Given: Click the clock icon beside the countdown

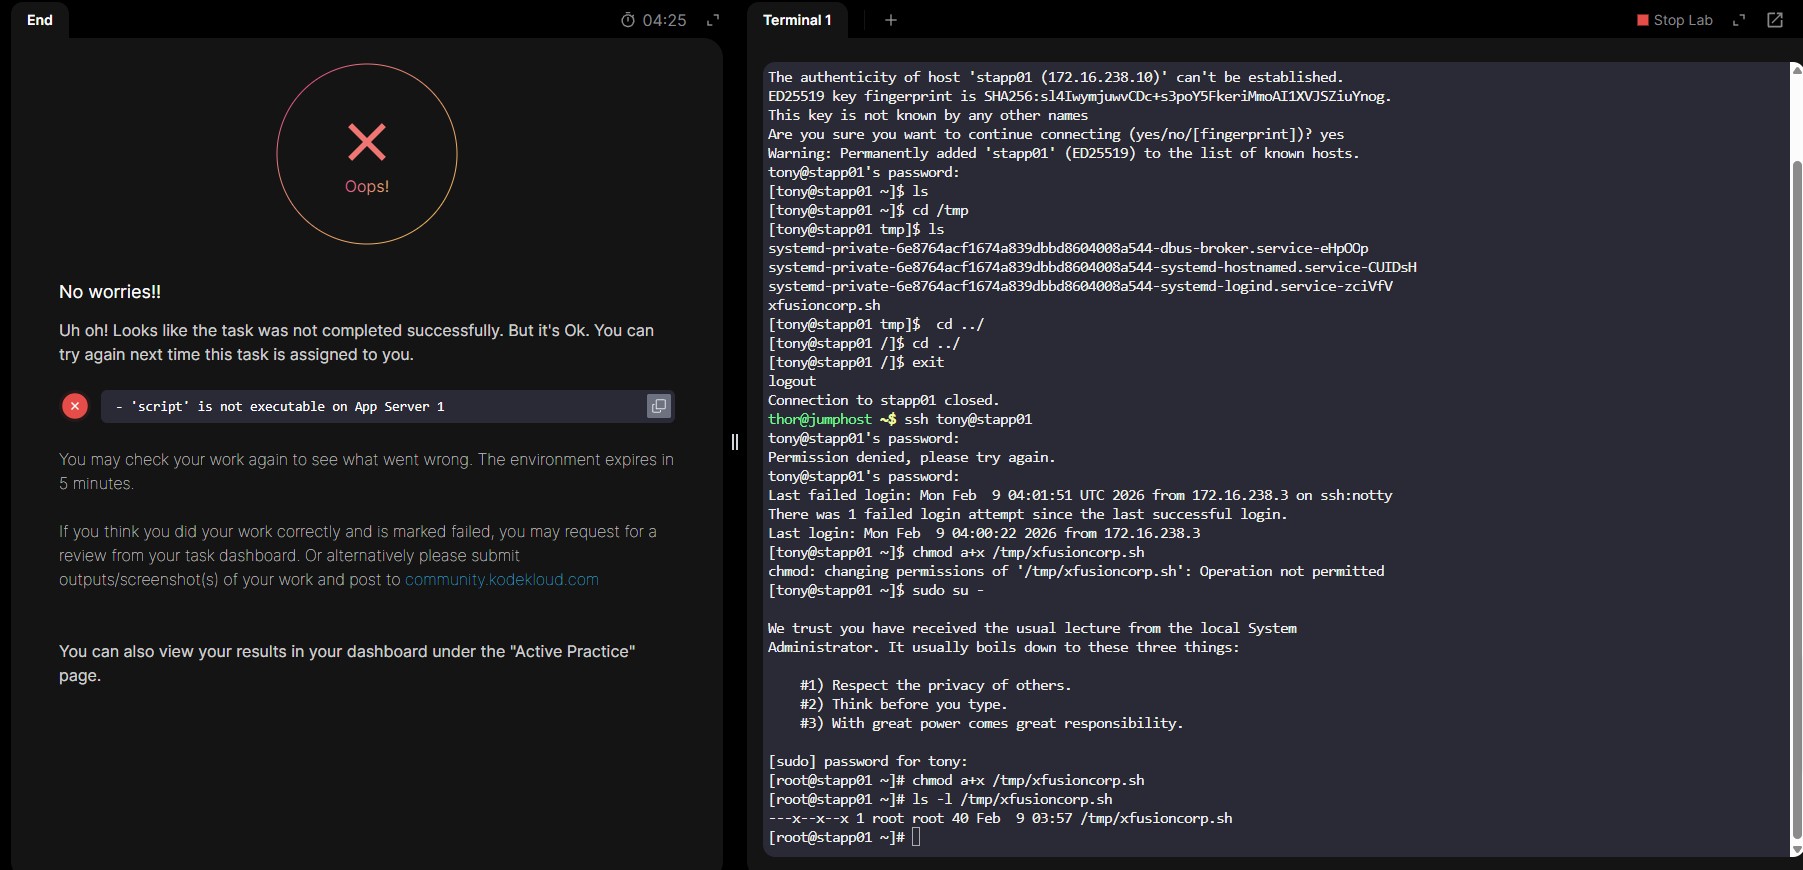Looking at the screenshot, I should point(628,20).
